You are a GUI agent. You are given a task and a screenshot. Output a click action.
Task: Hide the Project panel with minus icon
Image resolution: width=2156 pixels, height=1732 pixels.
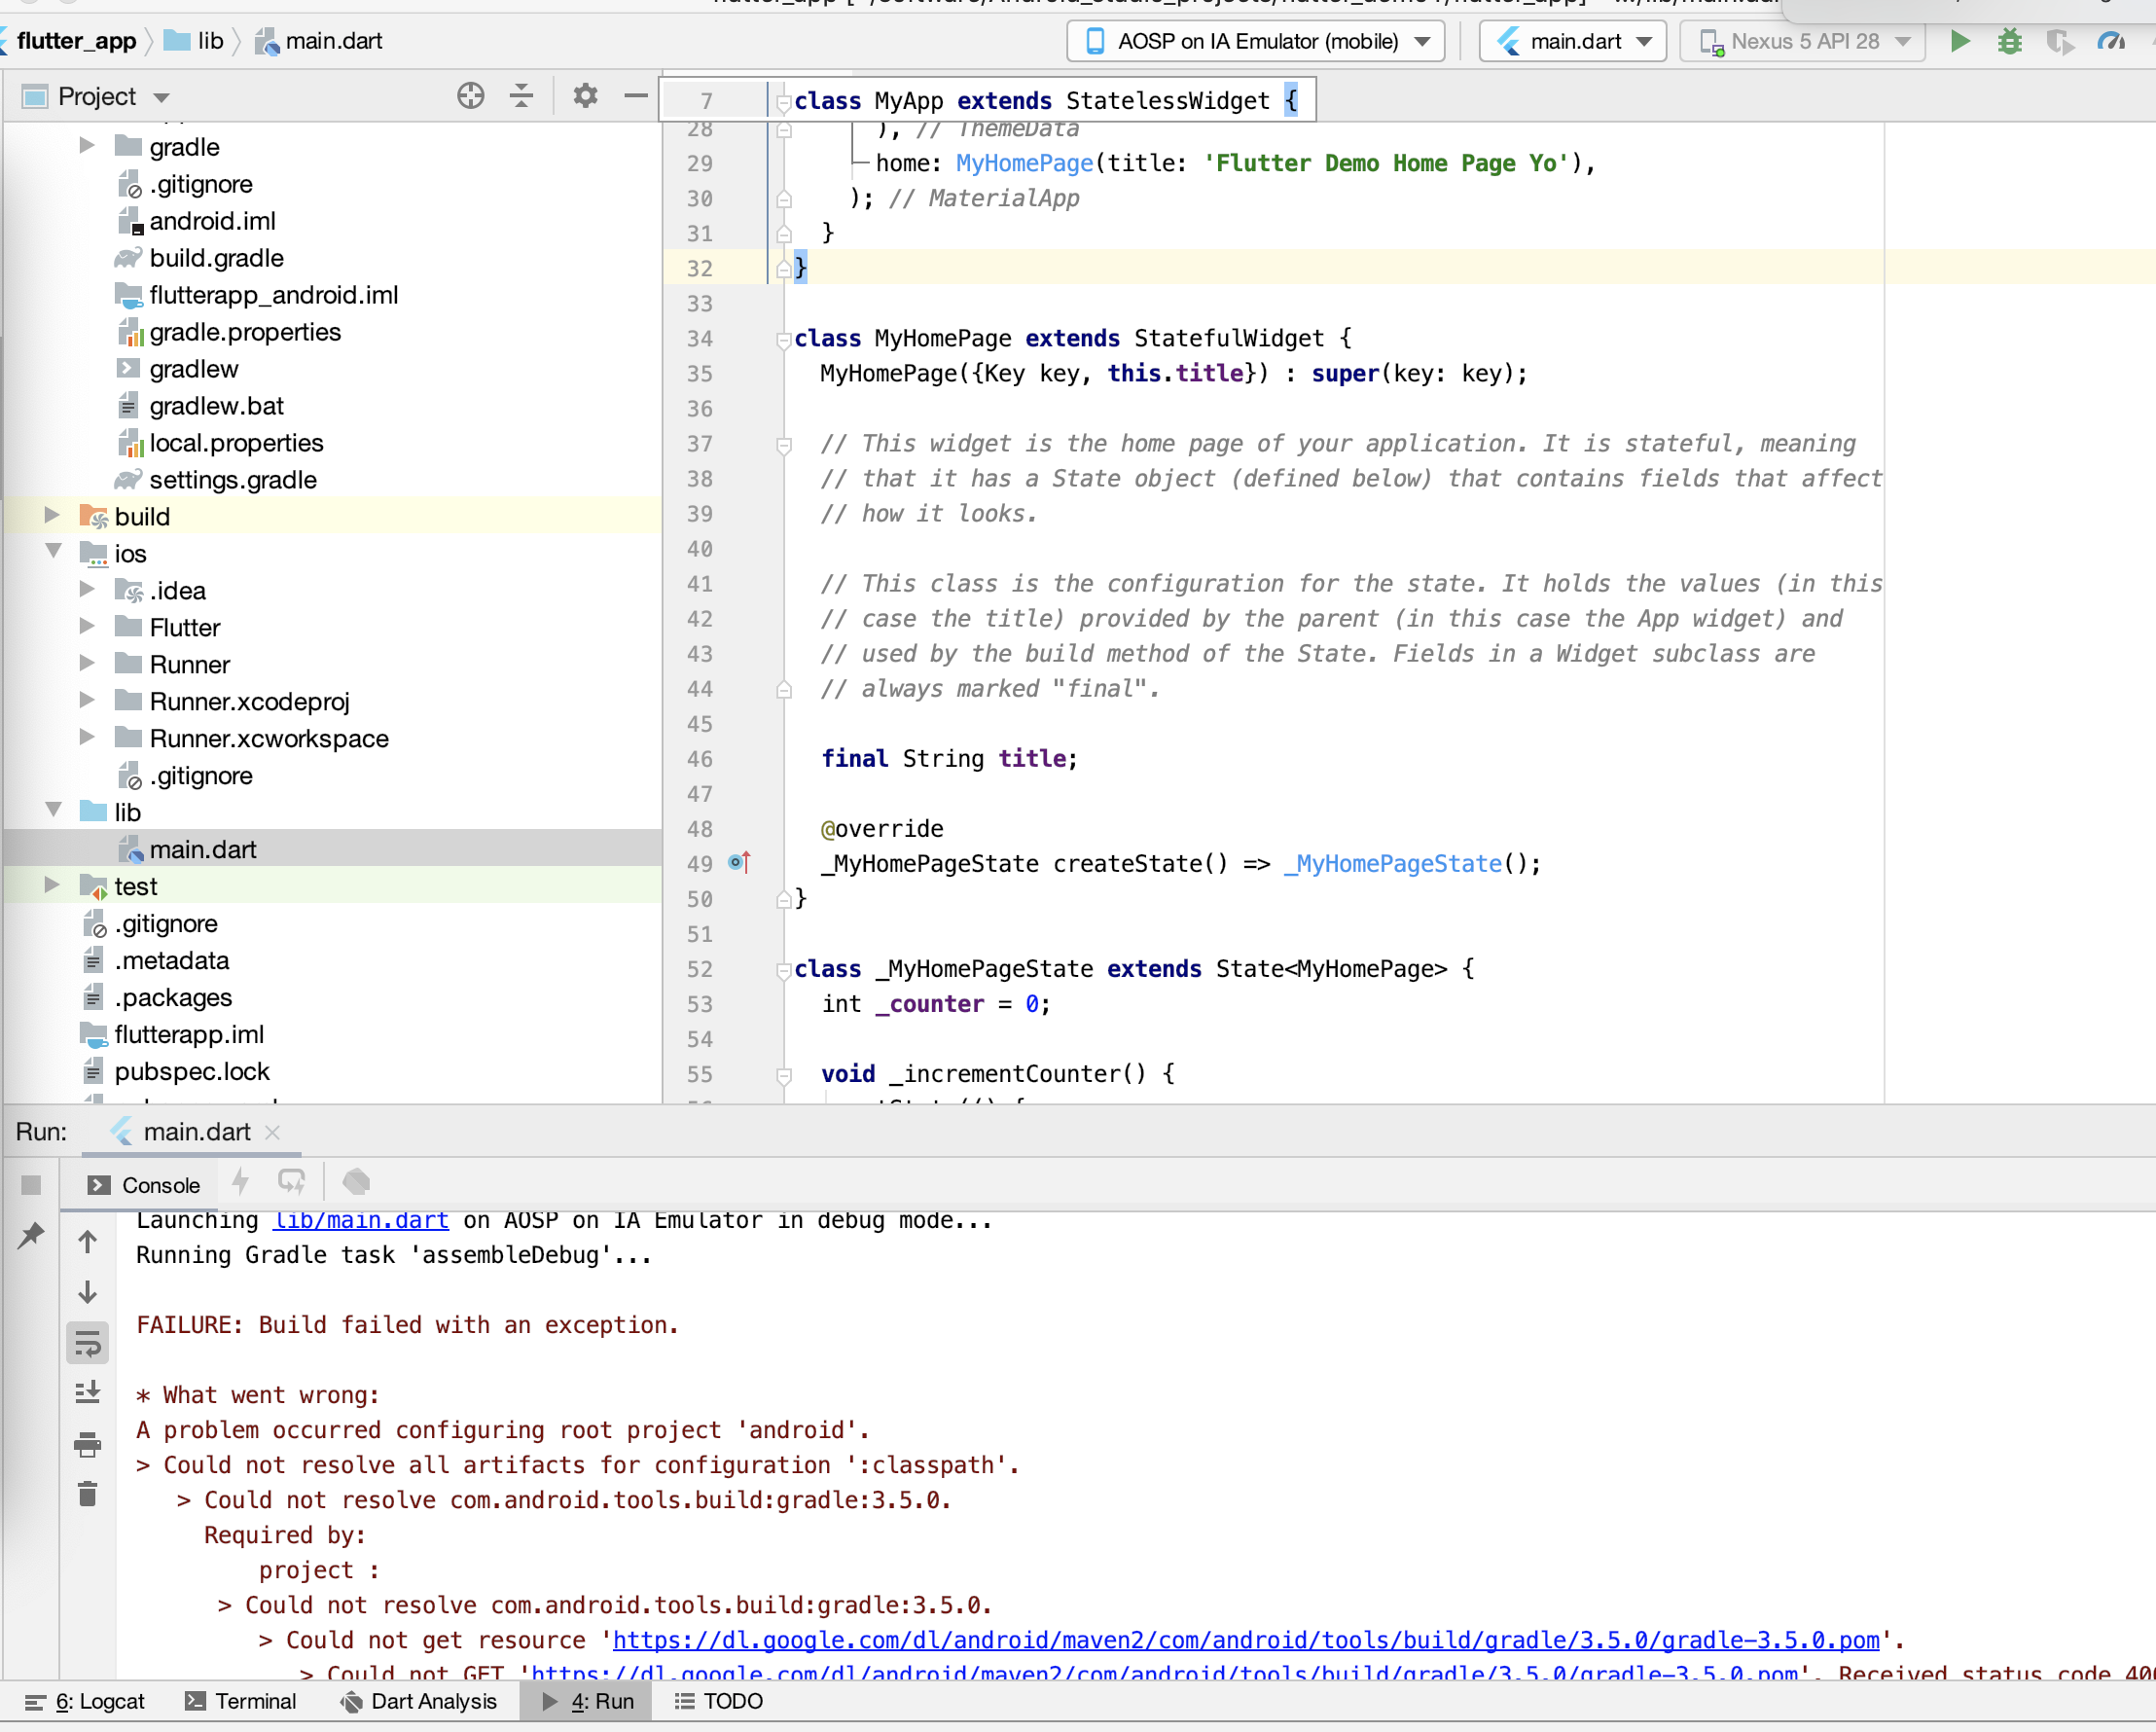point(635,96)
